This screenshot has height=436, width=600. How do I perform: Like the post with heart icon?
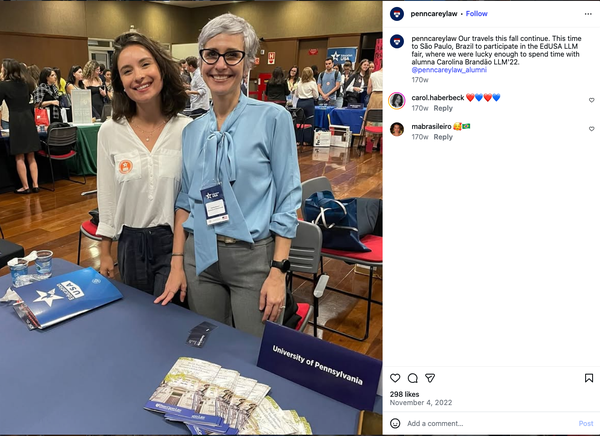[x=395, y=378]
